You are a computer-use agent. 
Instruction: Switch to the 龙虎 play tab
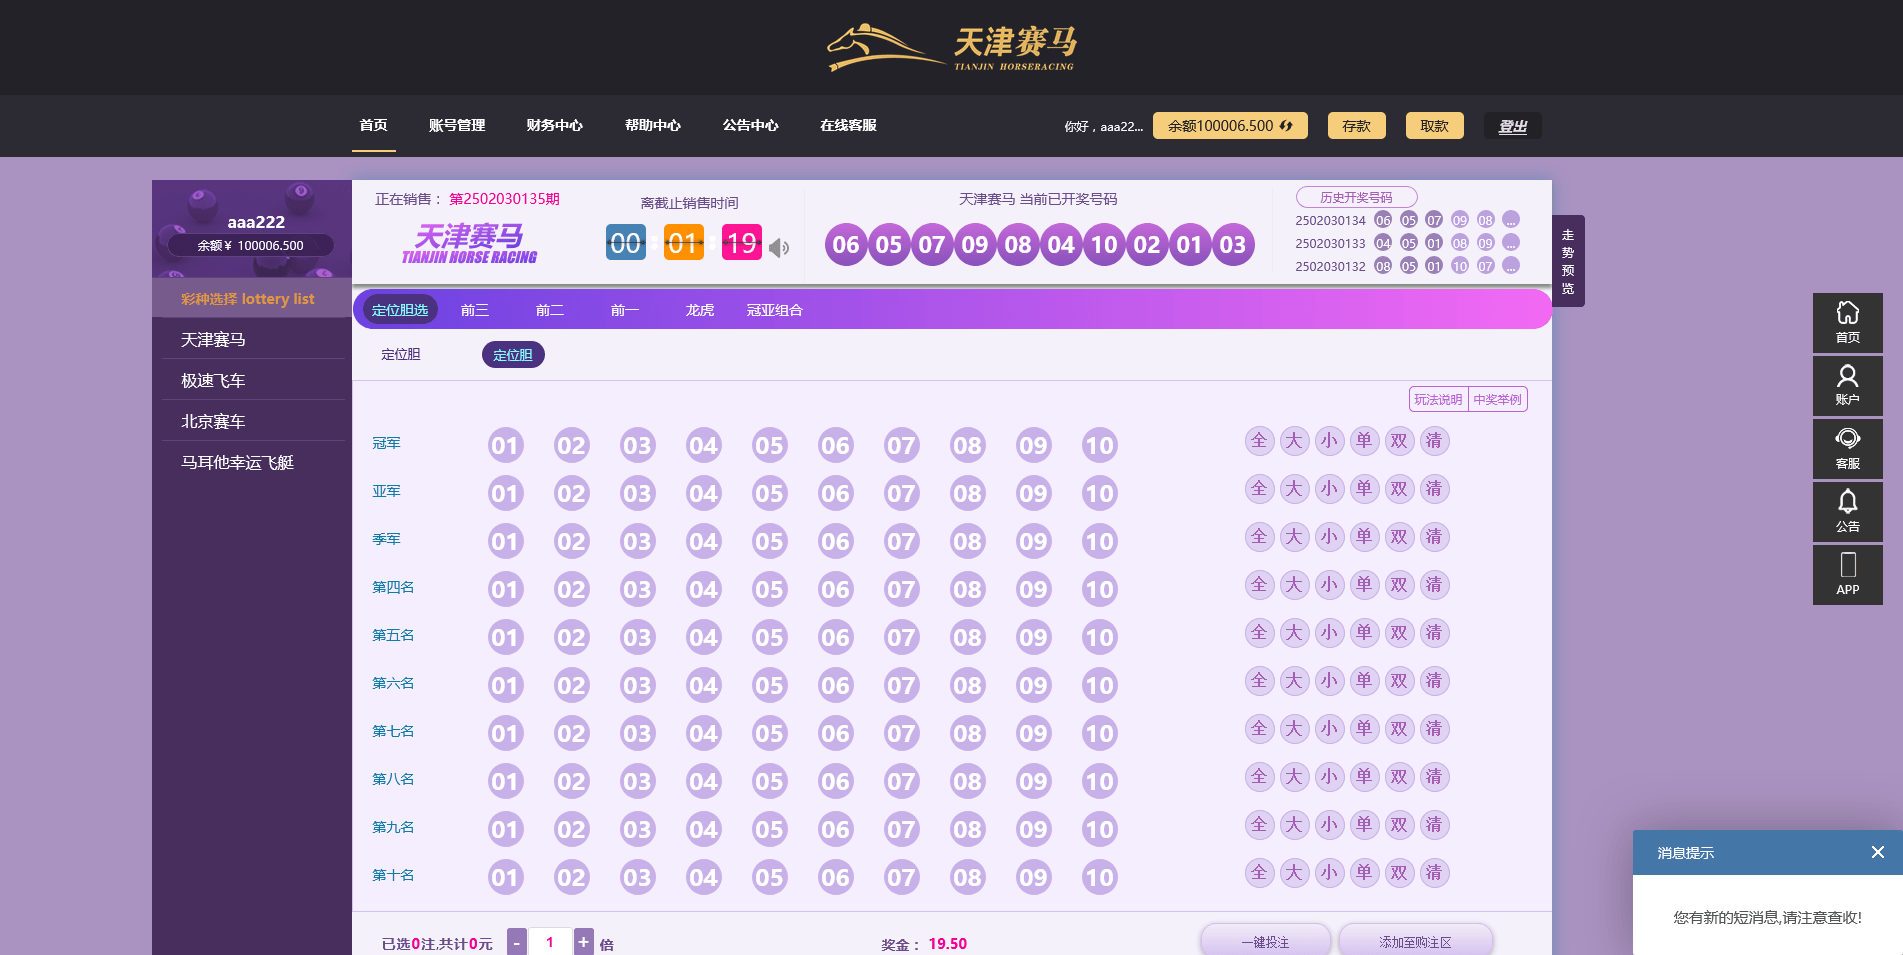pos(699,310)
